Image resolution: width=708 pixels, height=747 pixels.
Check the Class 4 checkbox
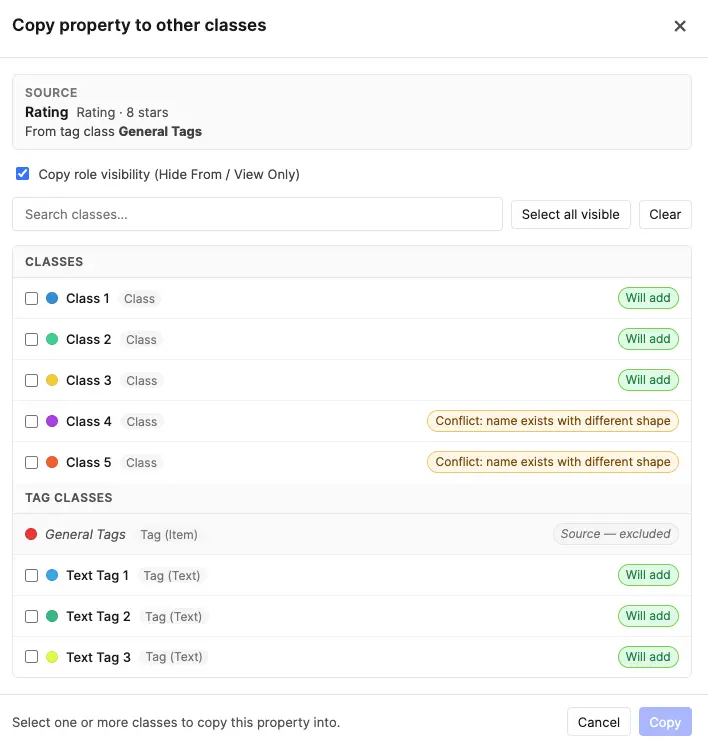coord(31,421)
